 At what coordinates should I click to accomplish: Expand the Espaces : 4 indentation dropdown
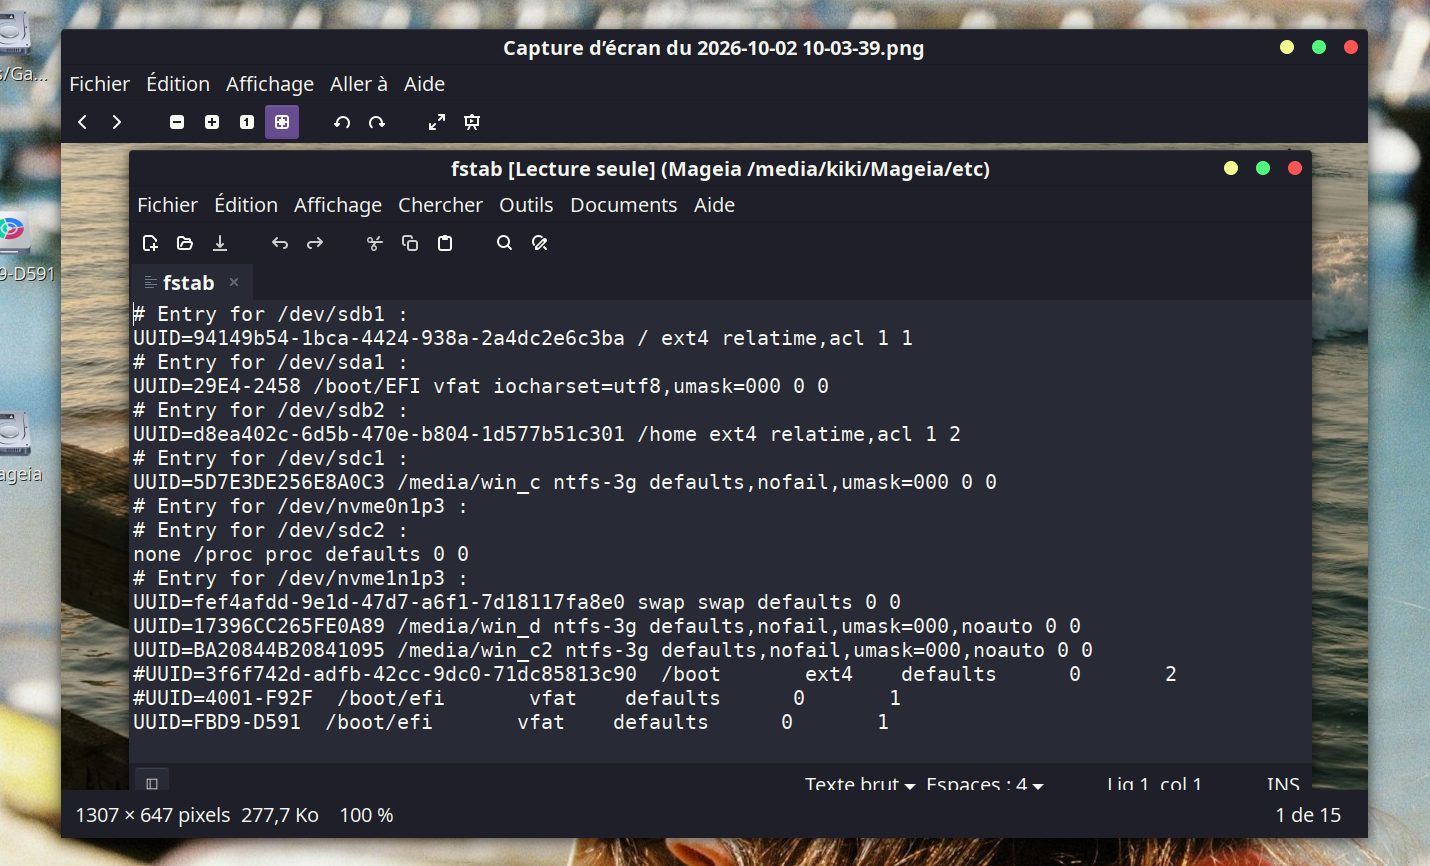985,784
